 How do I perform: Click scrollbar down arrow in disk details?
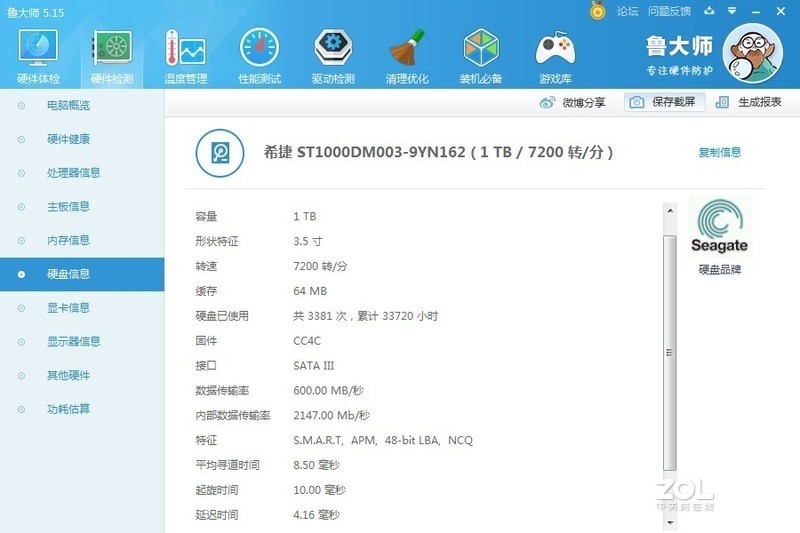tap(670, 522)
